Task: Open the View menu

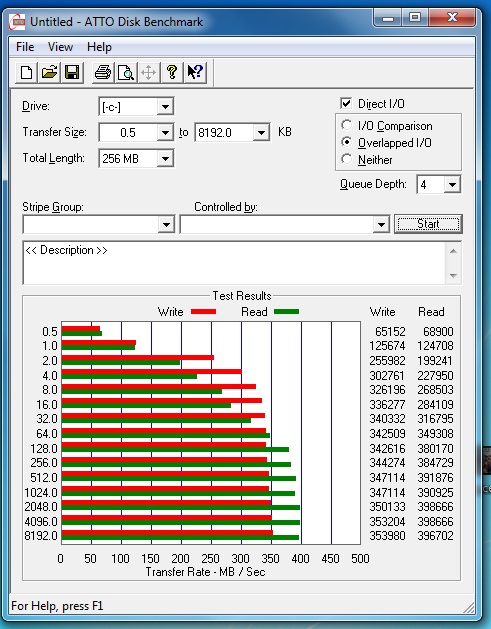Action: click(x=60, y=47)
